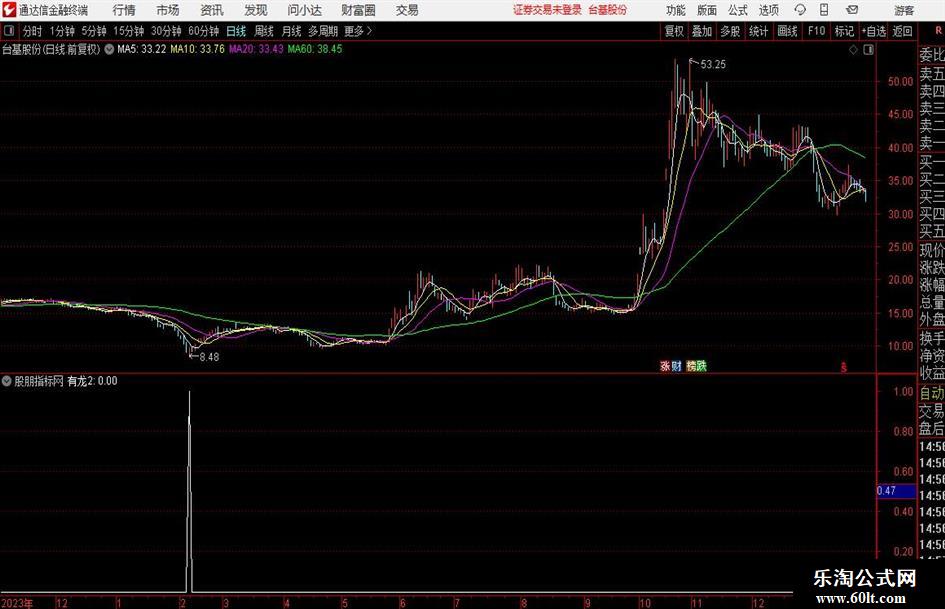This screenshot has width=945, height=609.
Task: Open the F10 company info
Action: (x=817, y=31)
